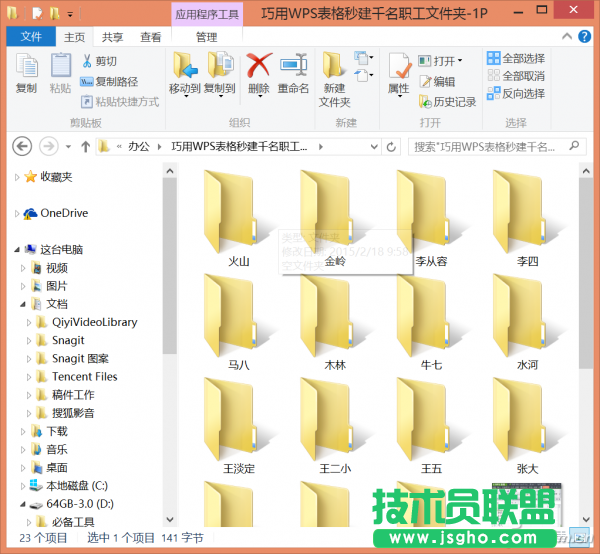600x554 pixels.
Task: Select 本地磁盘 (C:) in the tree
Action: point(77,486)
